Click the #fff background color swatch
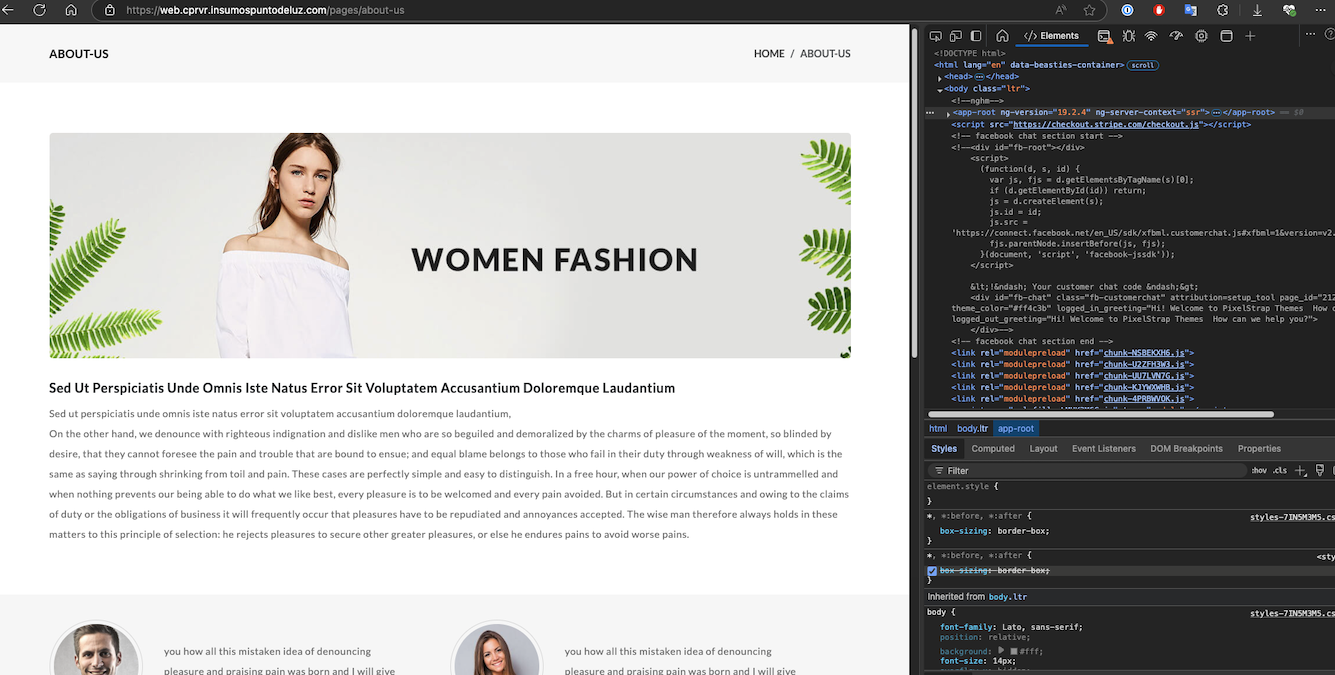Screen dimensions: 1335x675 pos(1014,651)
